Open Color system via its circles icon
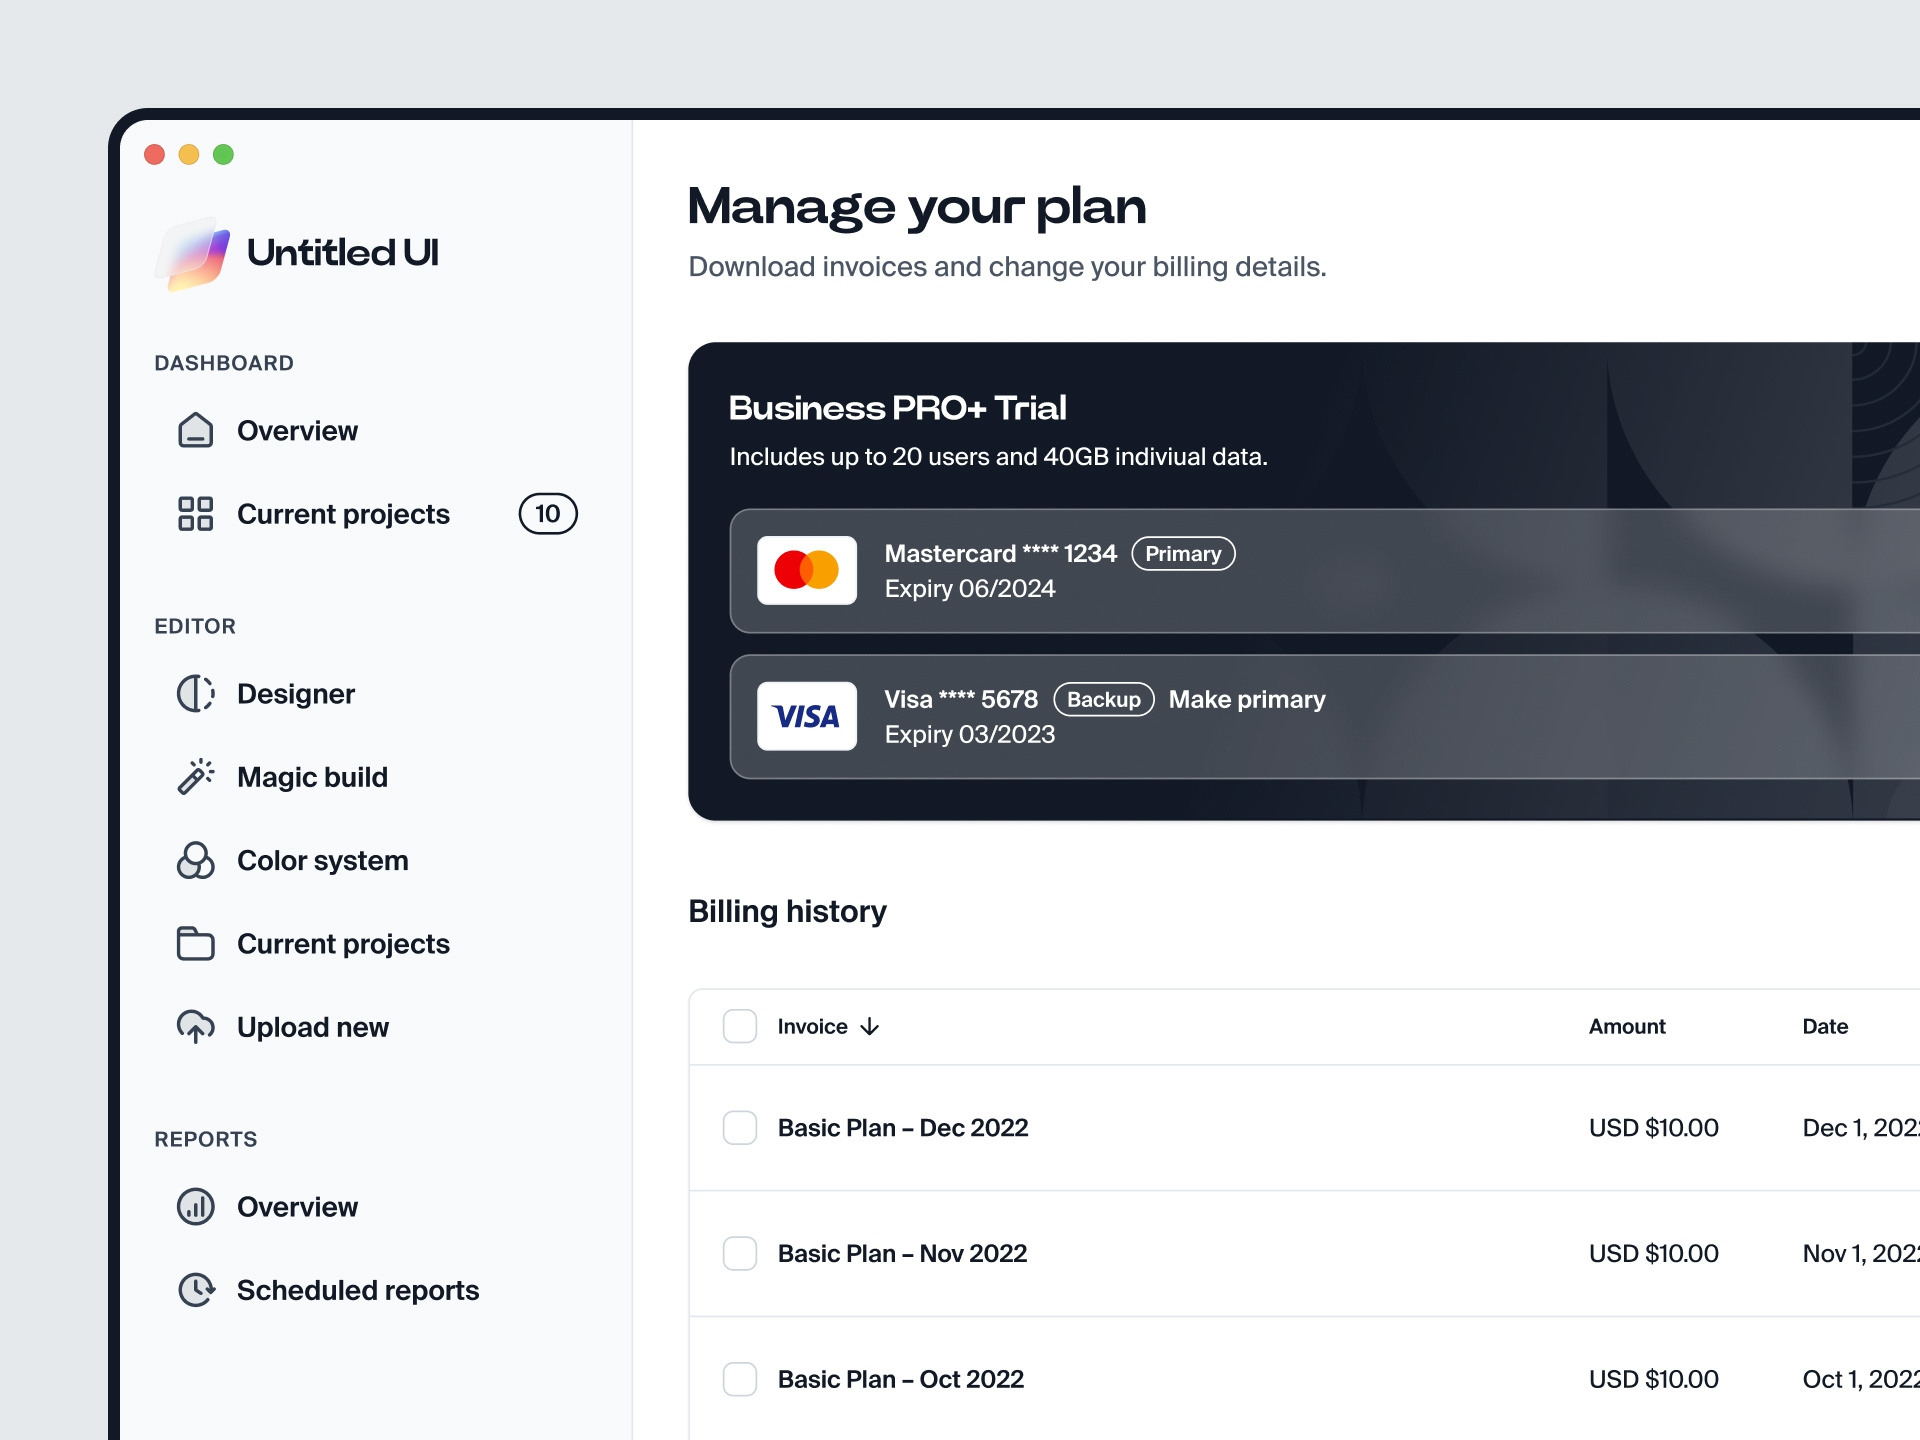 [x=195, y=860]
